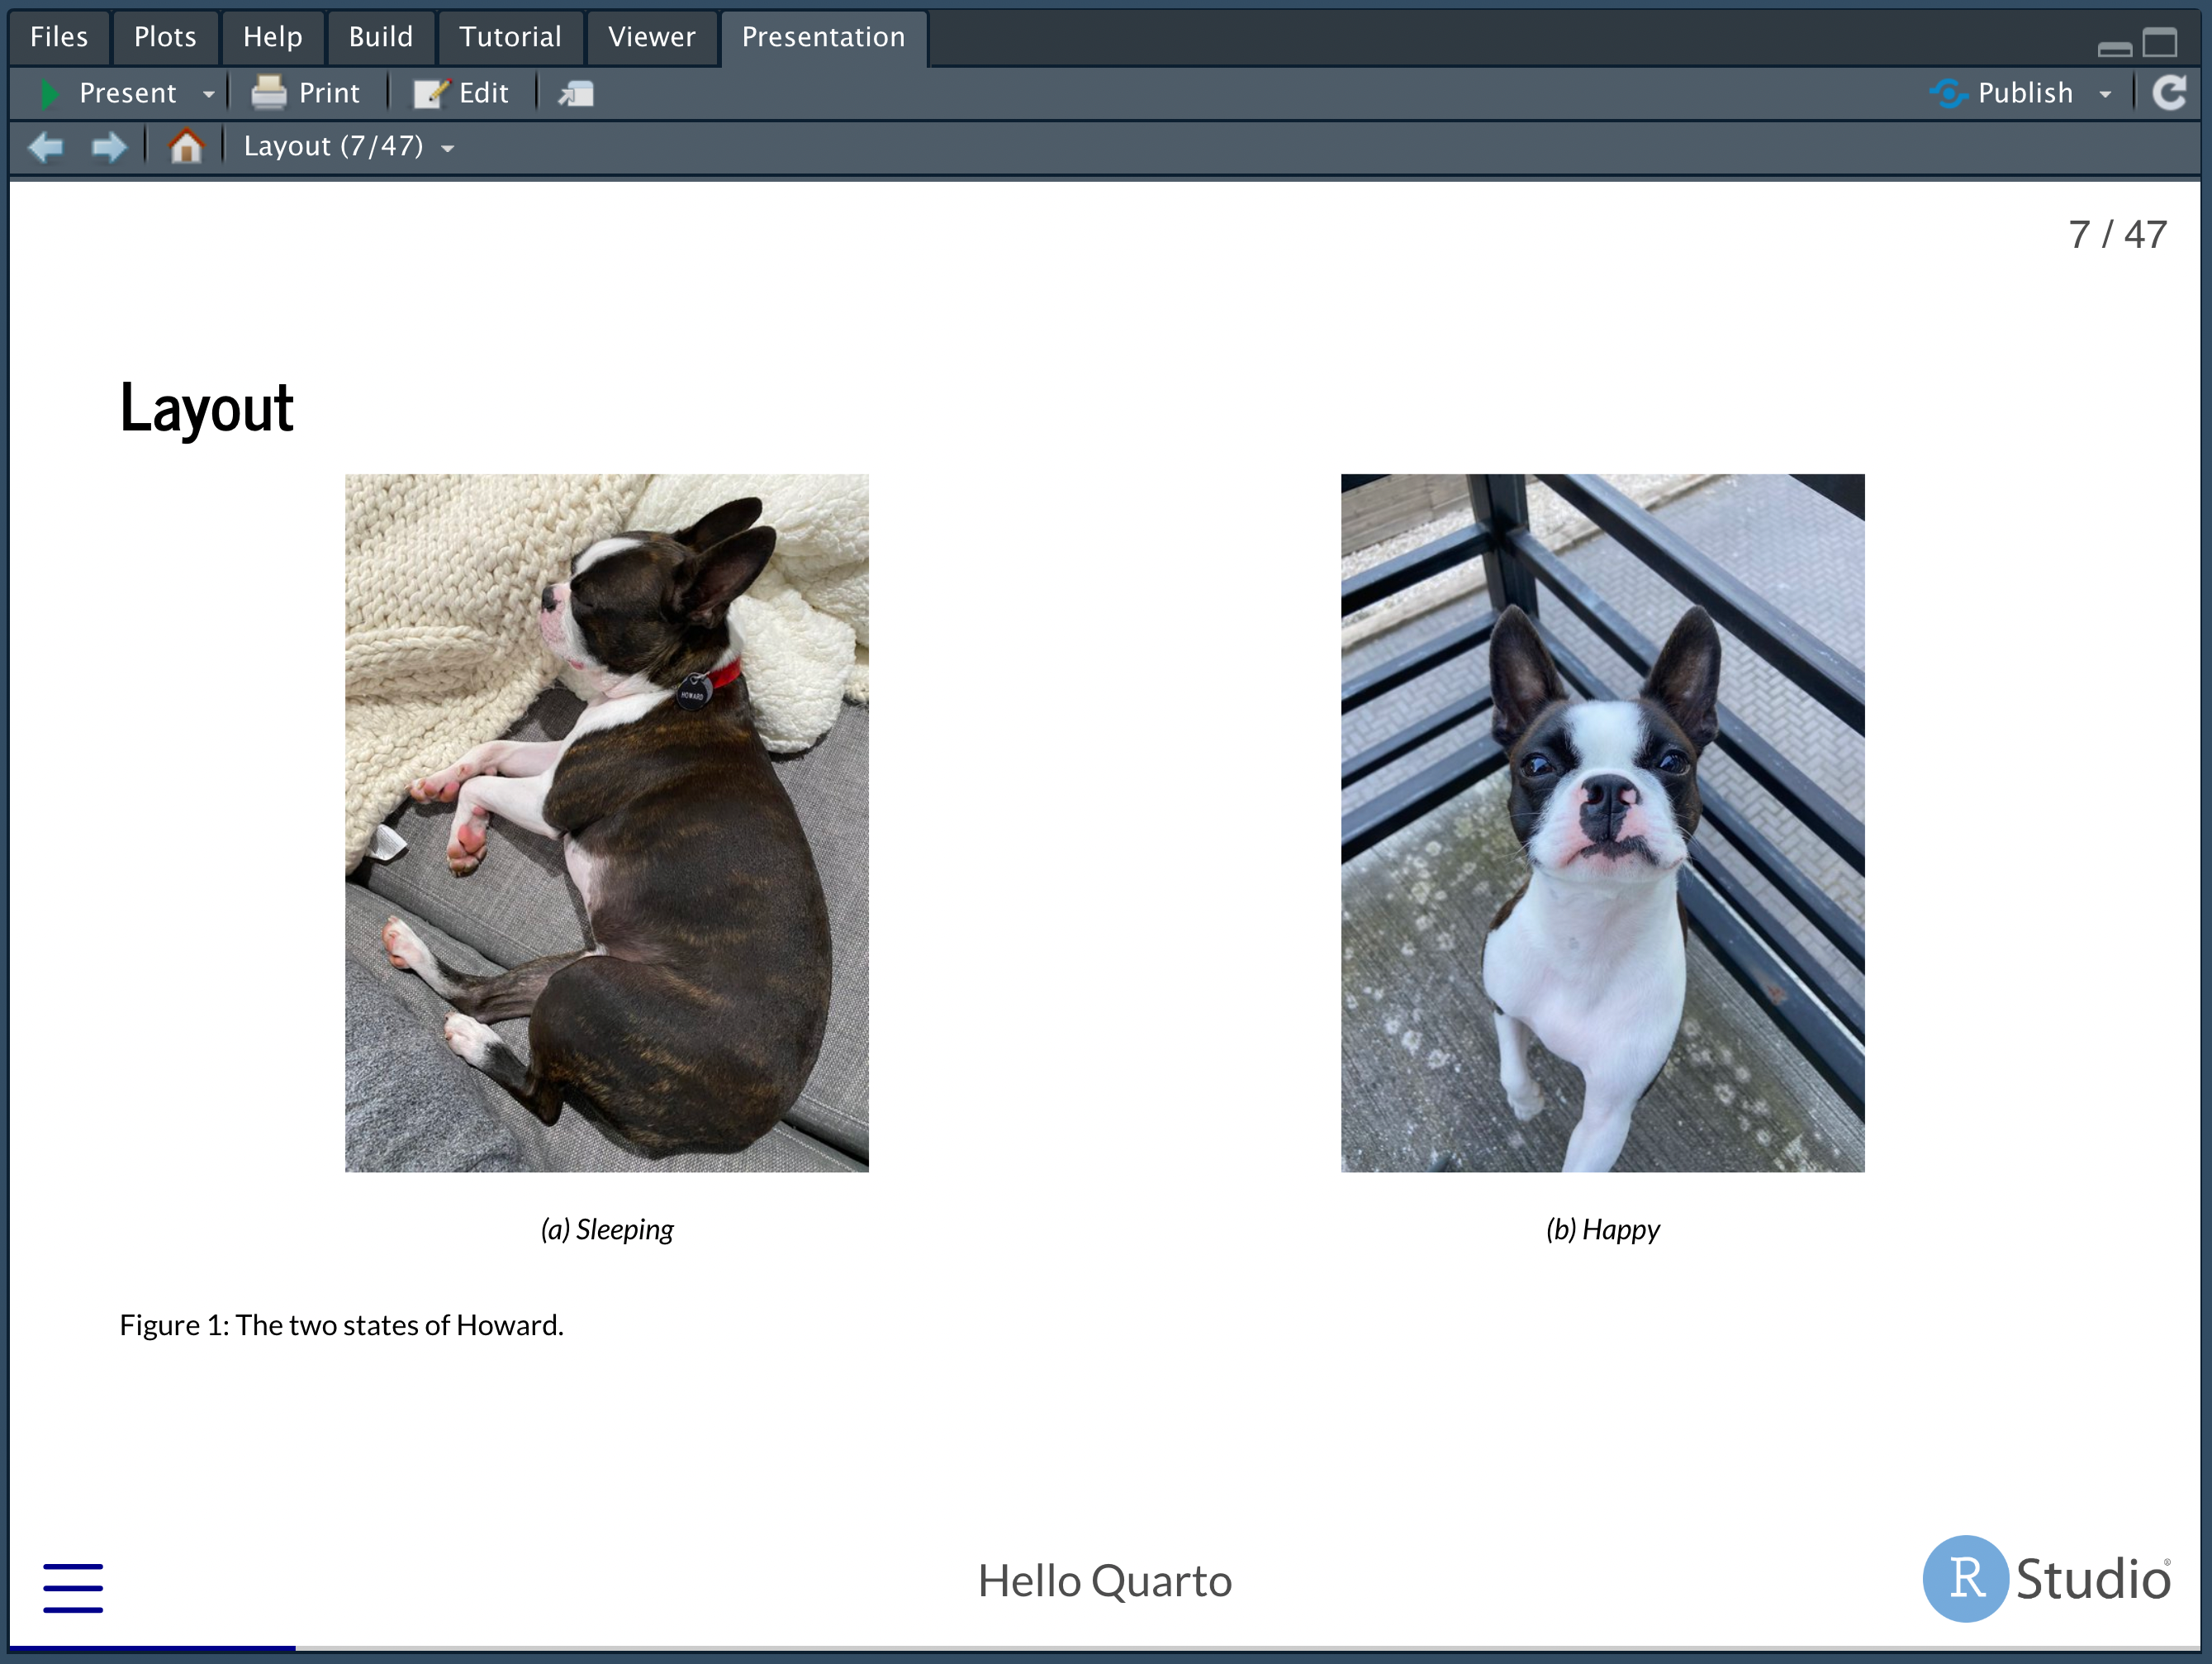Click the green Present play icon

(48, 93)
